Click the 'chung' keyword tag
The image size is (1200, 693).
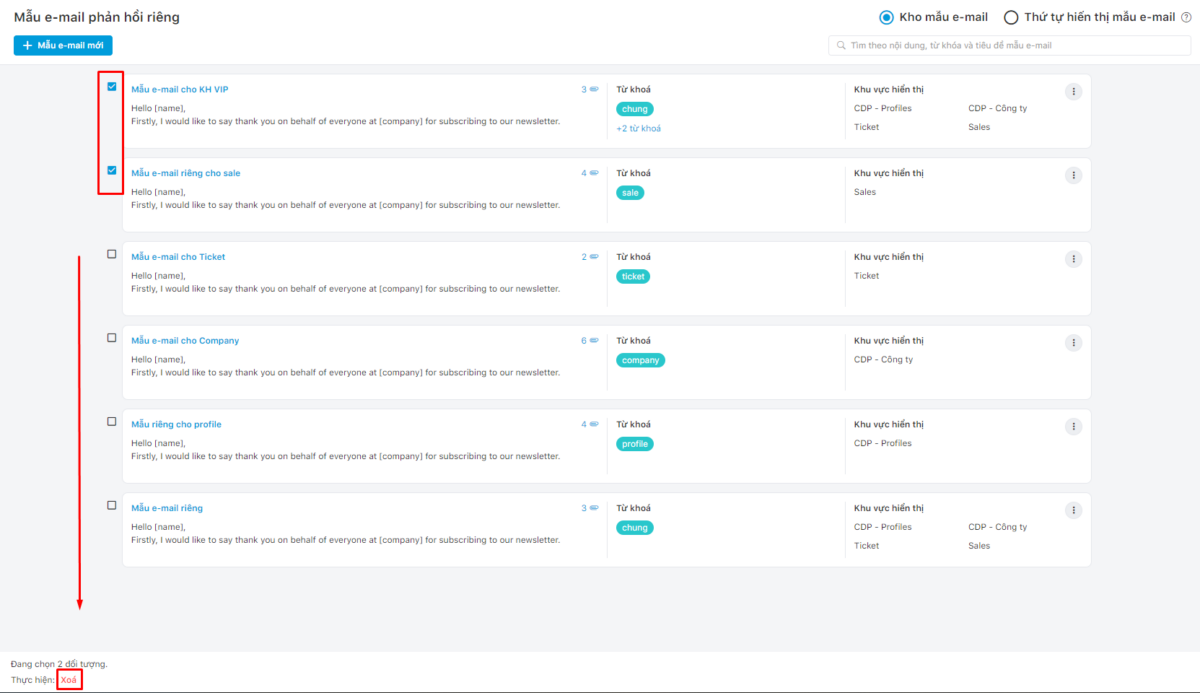(634, 108)
